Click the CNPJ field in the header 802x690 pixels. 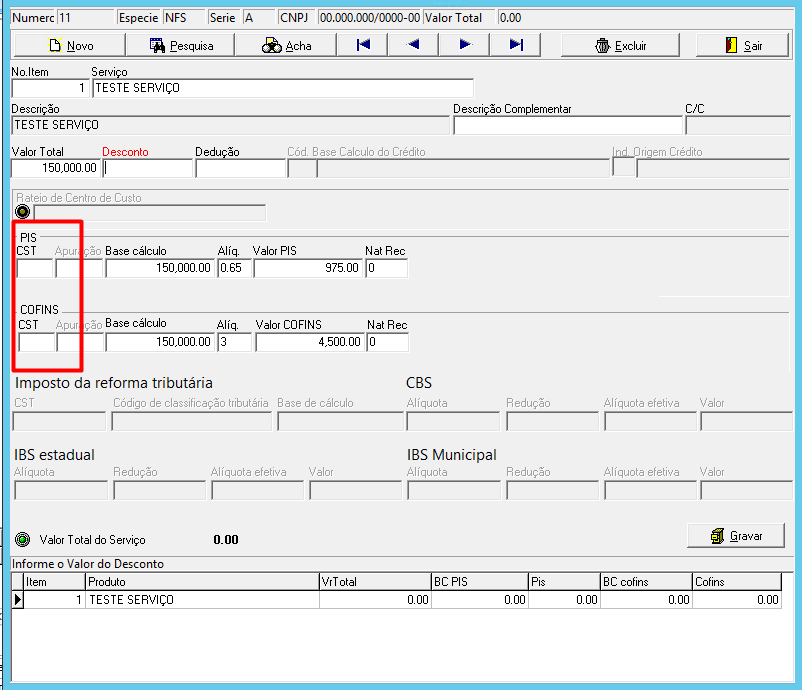tap(369, 18)
